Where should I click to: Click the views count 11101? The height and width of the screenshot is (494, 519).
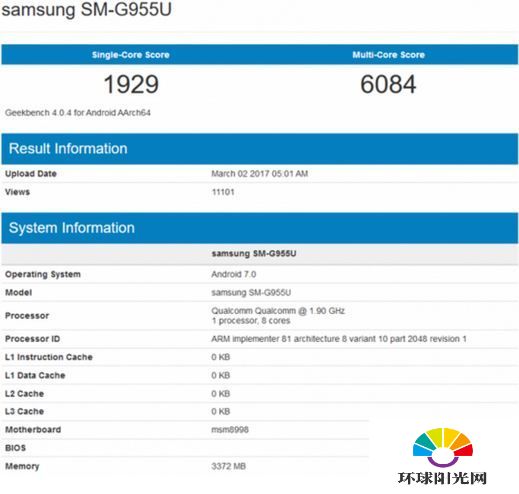pos(223,192)
